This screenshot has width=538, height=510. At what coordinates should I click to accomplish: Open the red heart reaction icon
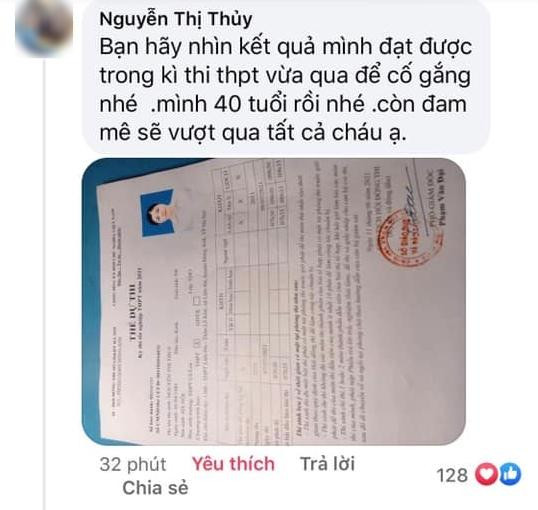pyautogui.click(x=485, y=475)
